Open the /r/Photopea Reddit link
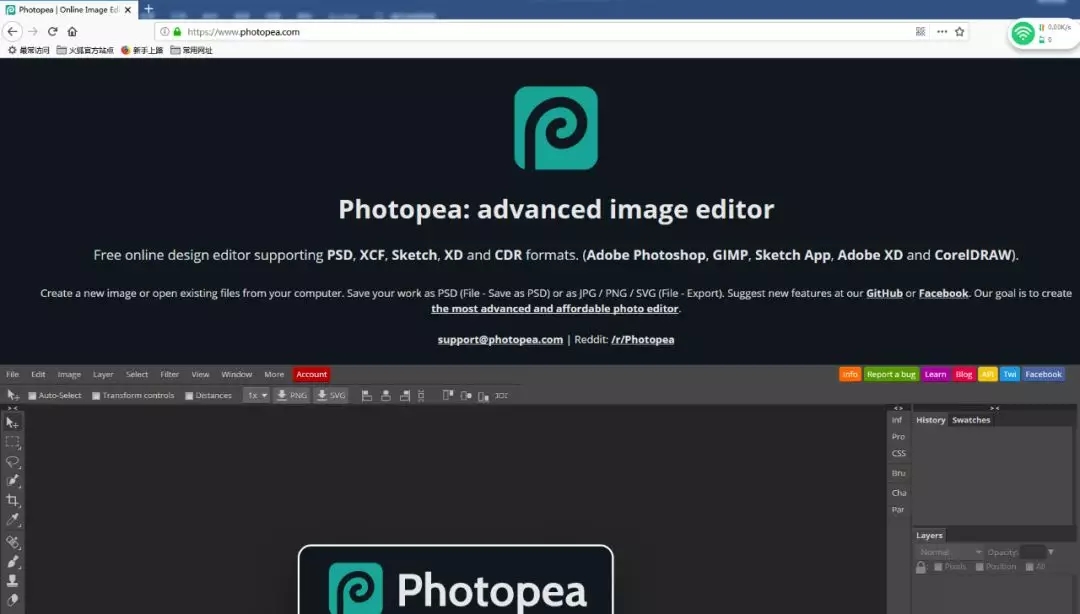The height and width of the screenshot is (614, 1080). tap(643, 339)
